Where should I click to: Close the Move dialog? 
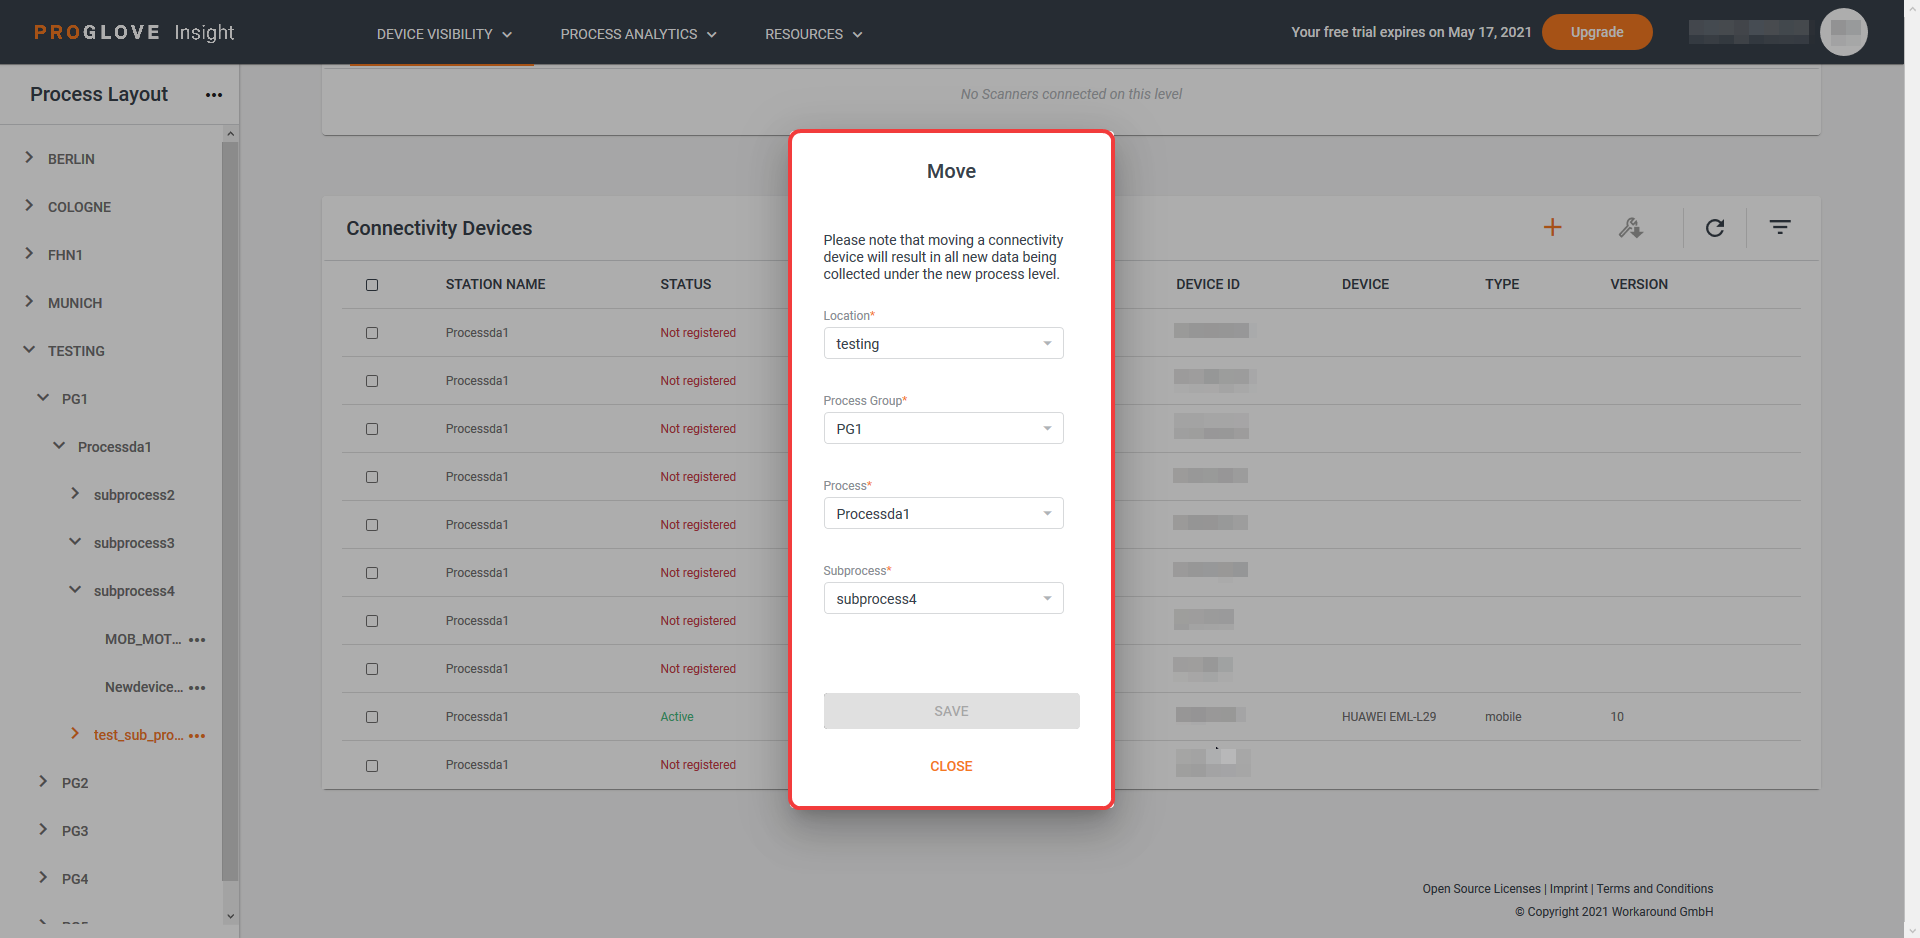pos(951,766)
